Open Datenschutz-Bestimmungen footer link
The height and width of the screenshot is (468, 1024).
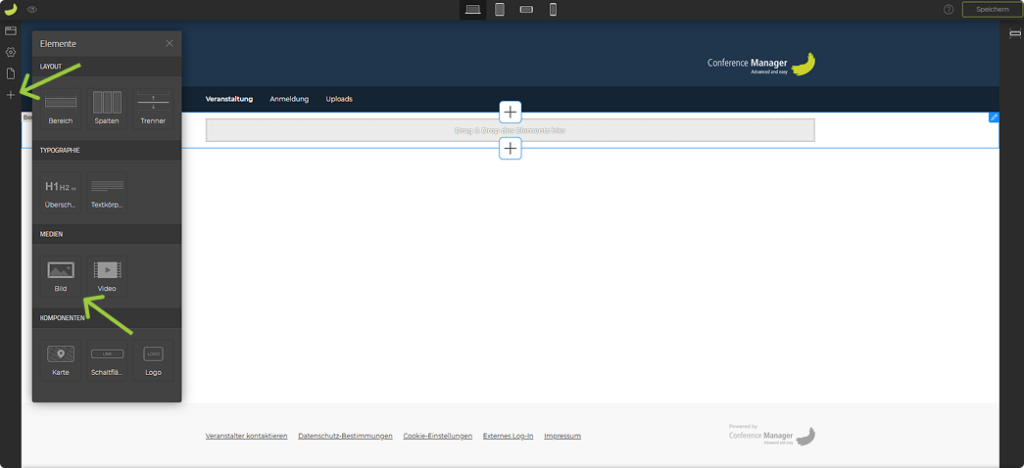pos(345,436)
